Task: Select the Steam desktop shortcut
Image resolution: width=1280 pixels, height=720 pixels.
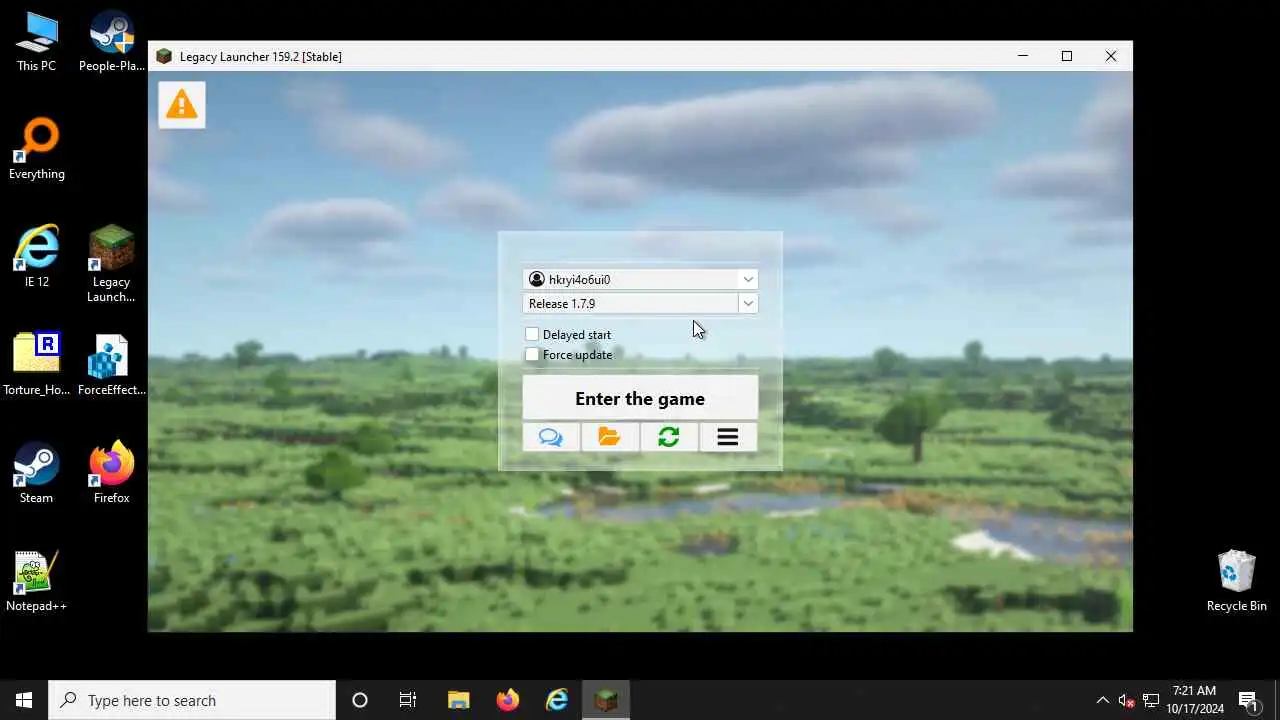Action: 37,474
